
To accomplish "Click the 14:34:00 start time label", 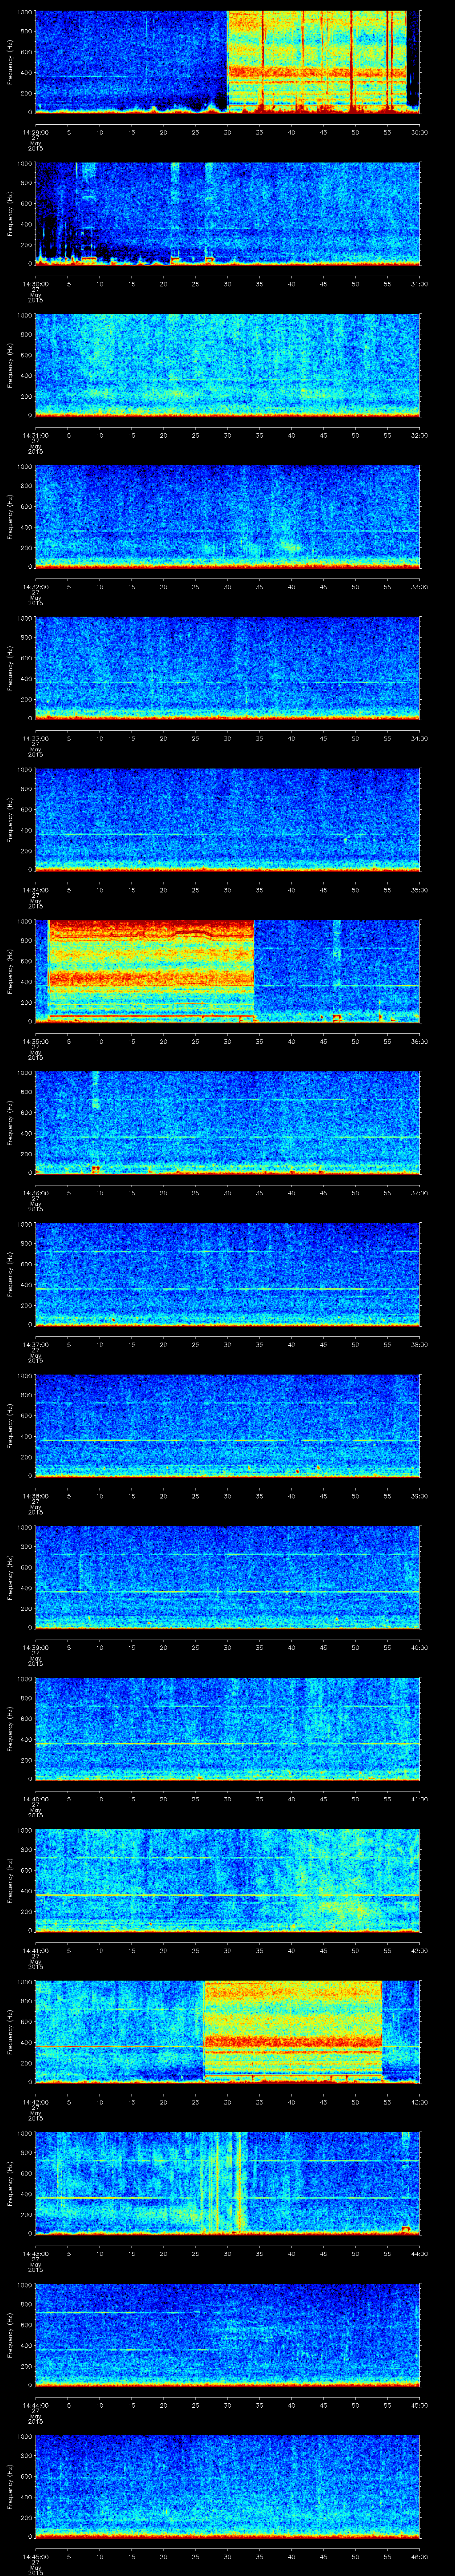I will [x=35, y=890].
